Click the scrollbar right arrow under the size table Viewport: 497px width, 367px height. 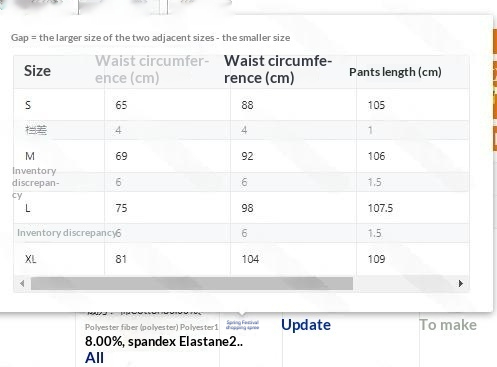(x=461, y=284)
